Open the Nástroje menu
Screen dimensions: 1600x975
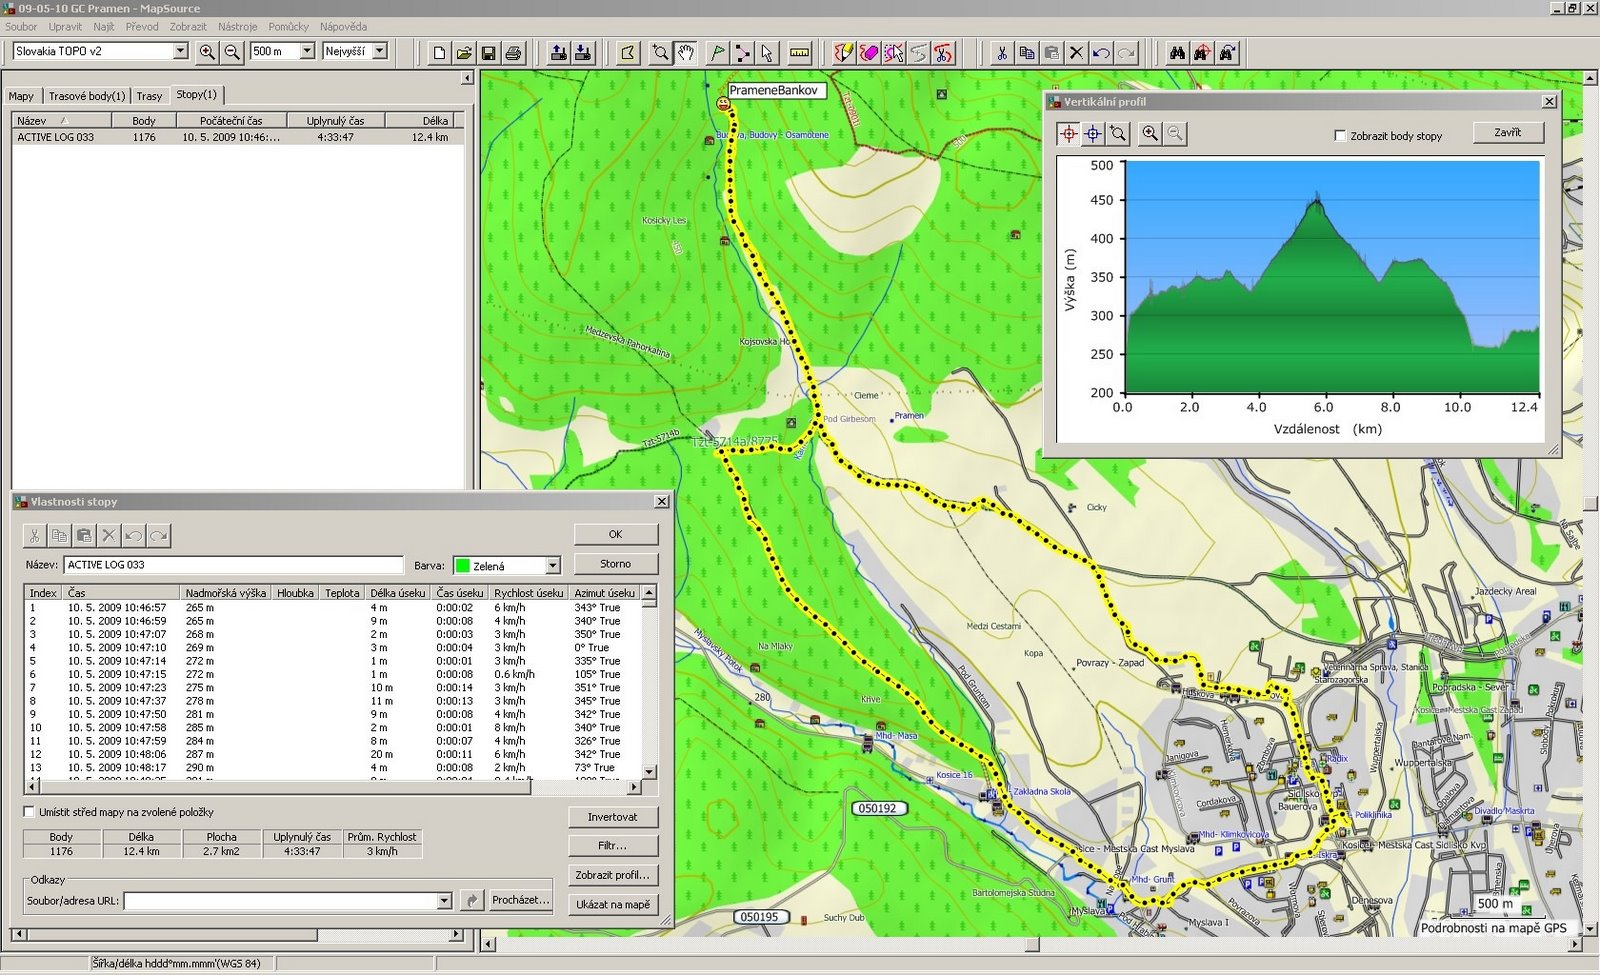[237, 27]
